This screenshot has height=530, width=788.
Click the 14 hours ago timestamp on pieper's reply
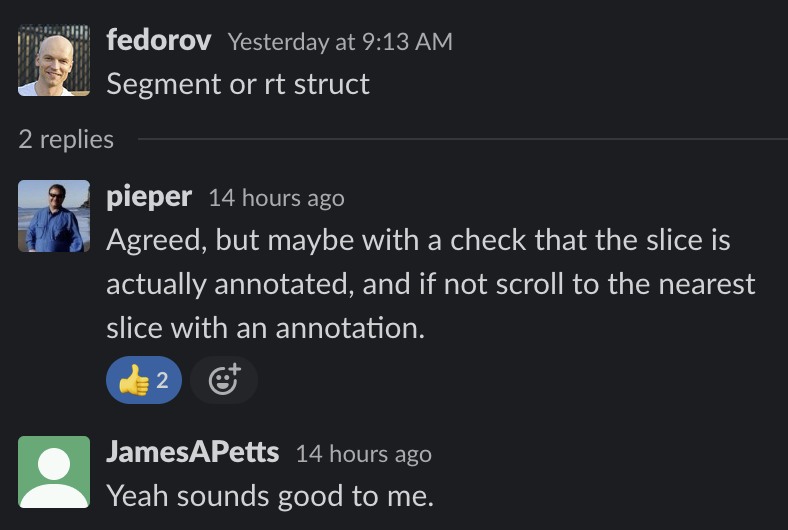[276, 198]
